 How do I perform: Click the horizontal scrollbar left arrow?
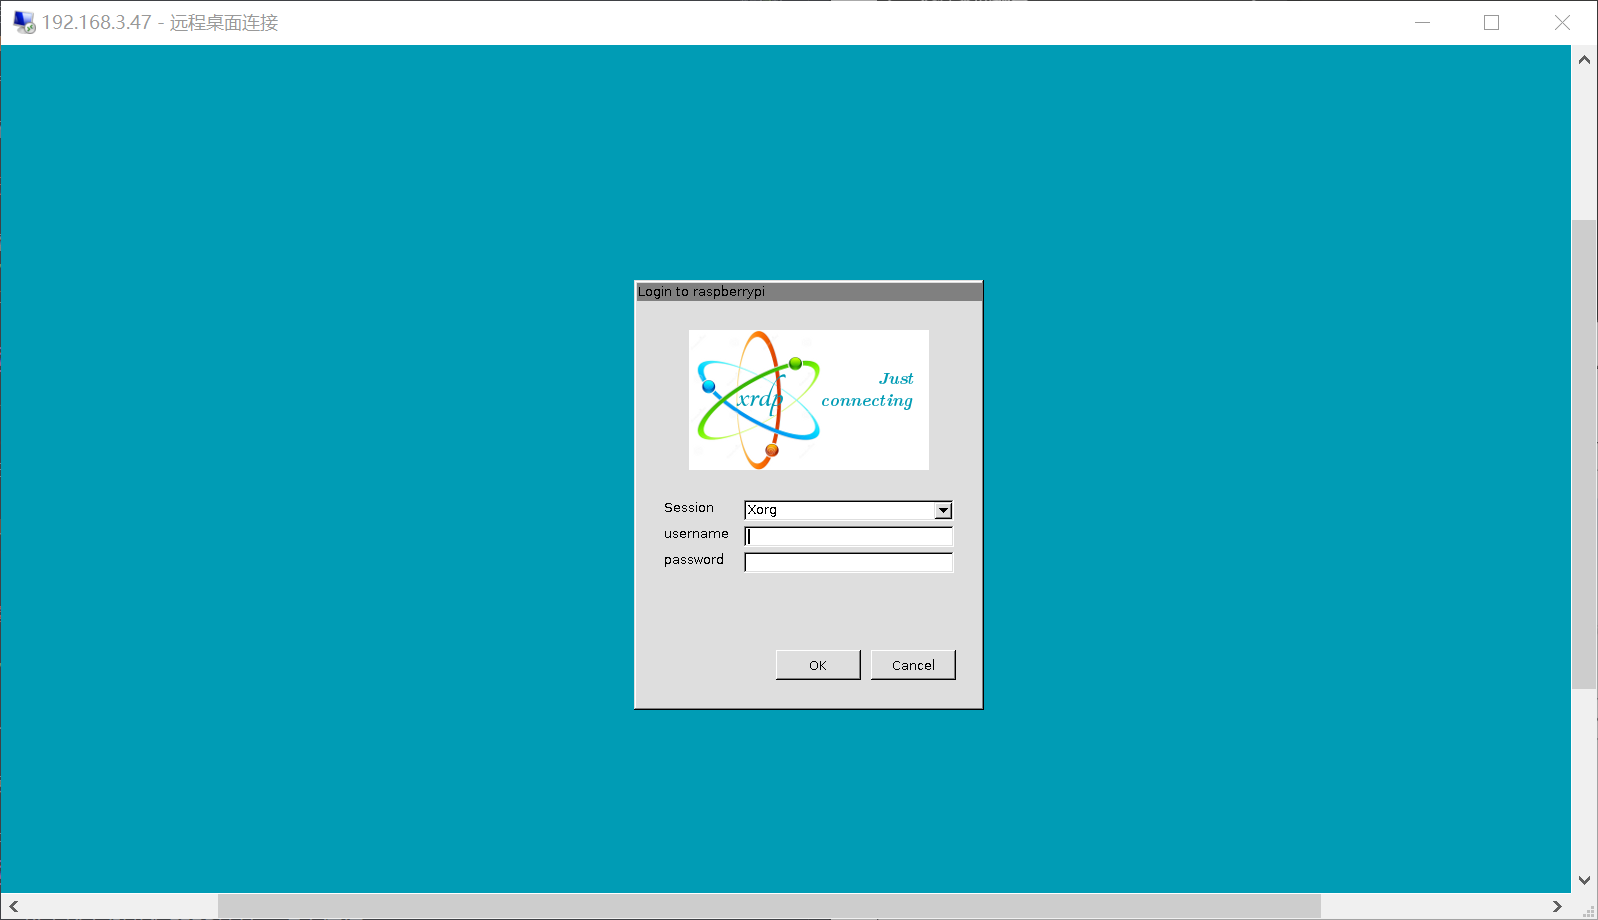click(x=14, y=906)
